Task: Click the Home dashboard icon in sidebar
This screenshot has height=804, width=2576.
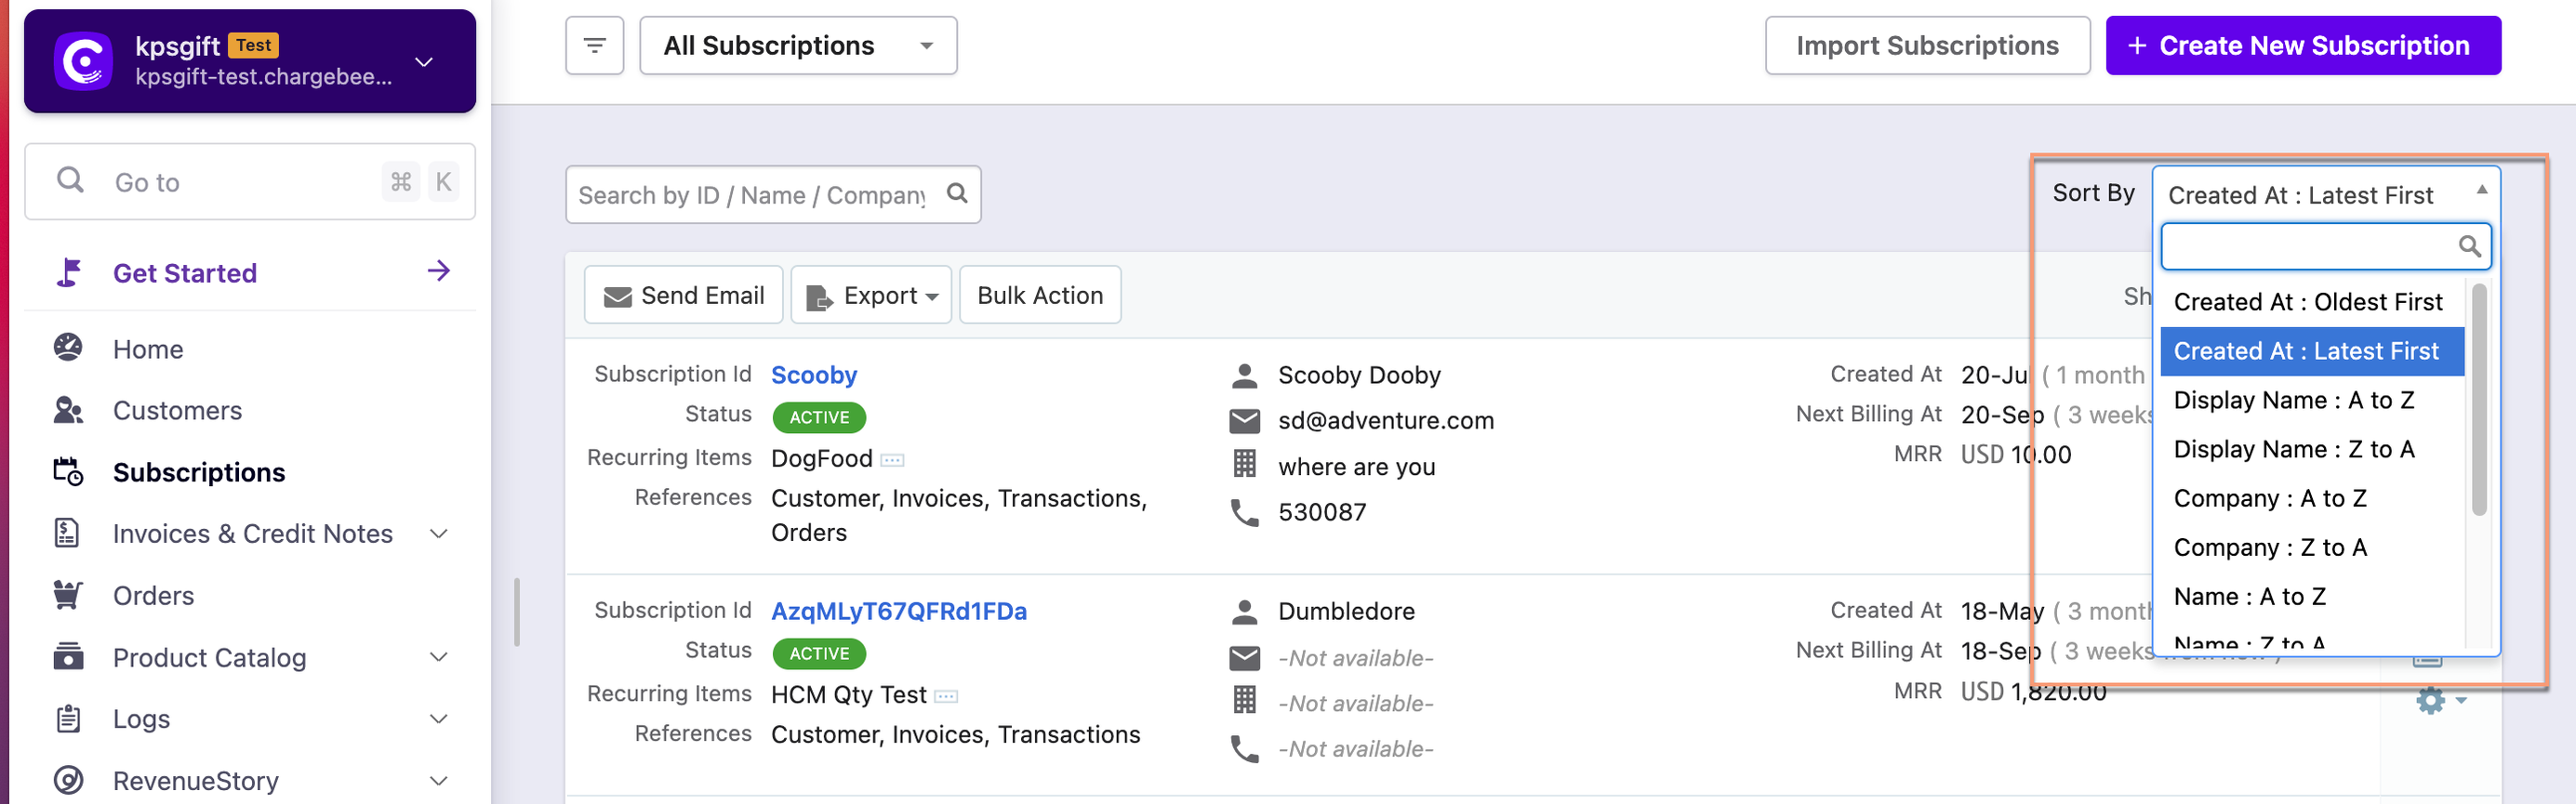Action: click(68, 348)
